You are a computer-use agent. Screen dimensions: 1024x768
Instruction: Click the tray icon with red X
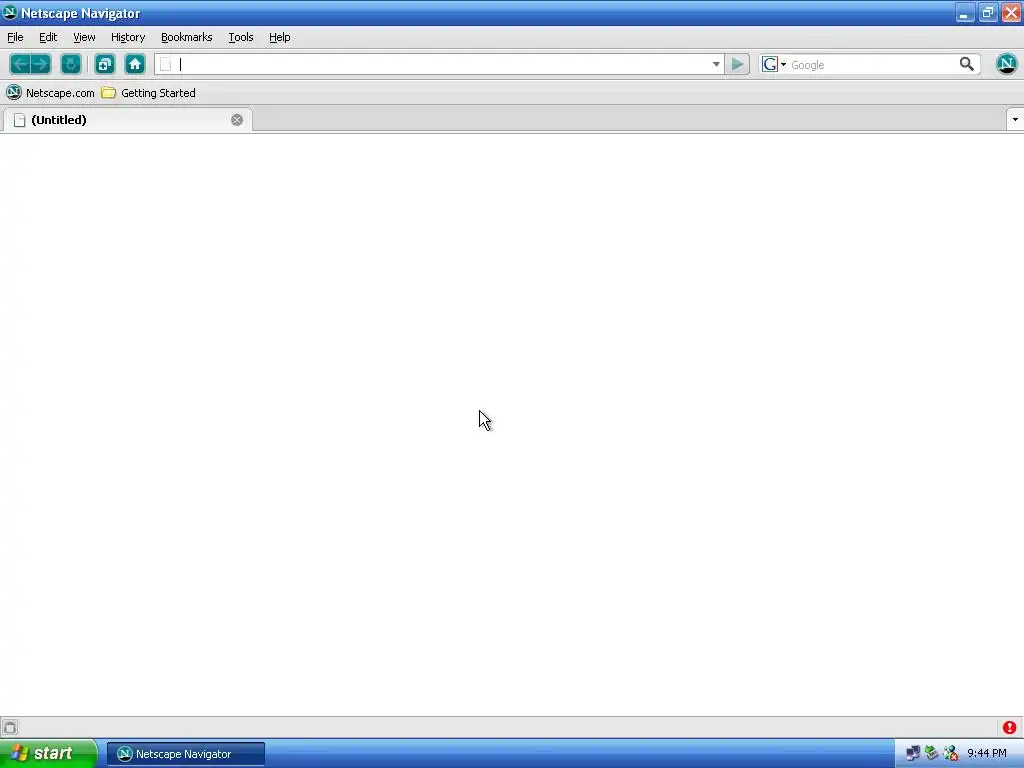[x=950, y=753]
